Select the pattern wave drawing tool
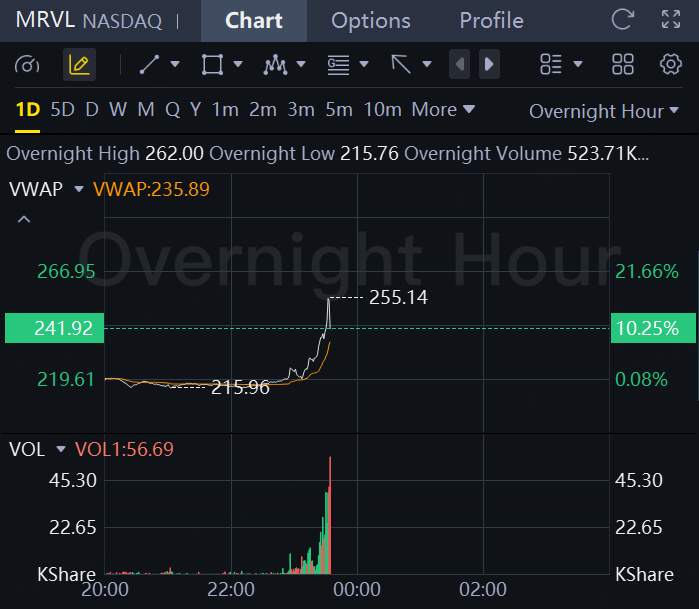699x609 pixels. pos(275,65)
